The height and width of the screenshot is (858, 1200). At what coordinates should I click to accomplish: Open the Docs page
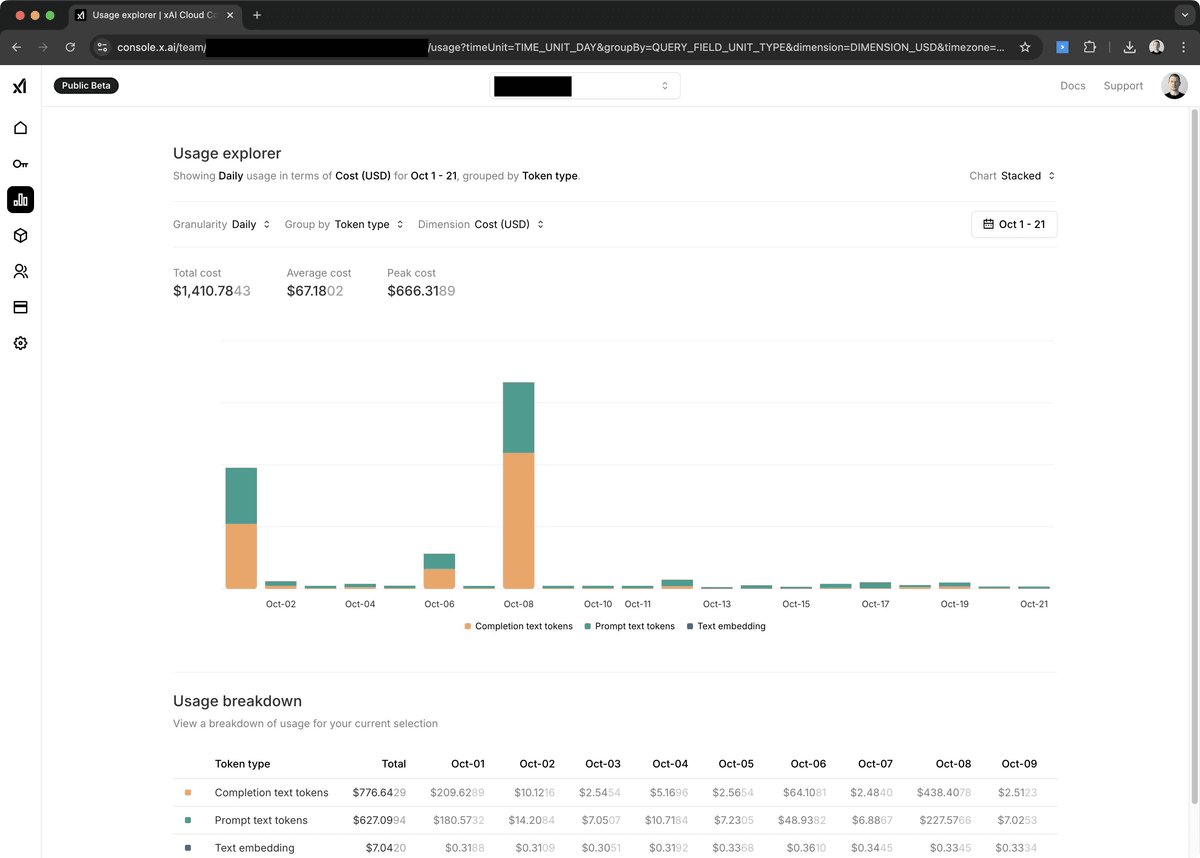click(x=1072, y=86)
